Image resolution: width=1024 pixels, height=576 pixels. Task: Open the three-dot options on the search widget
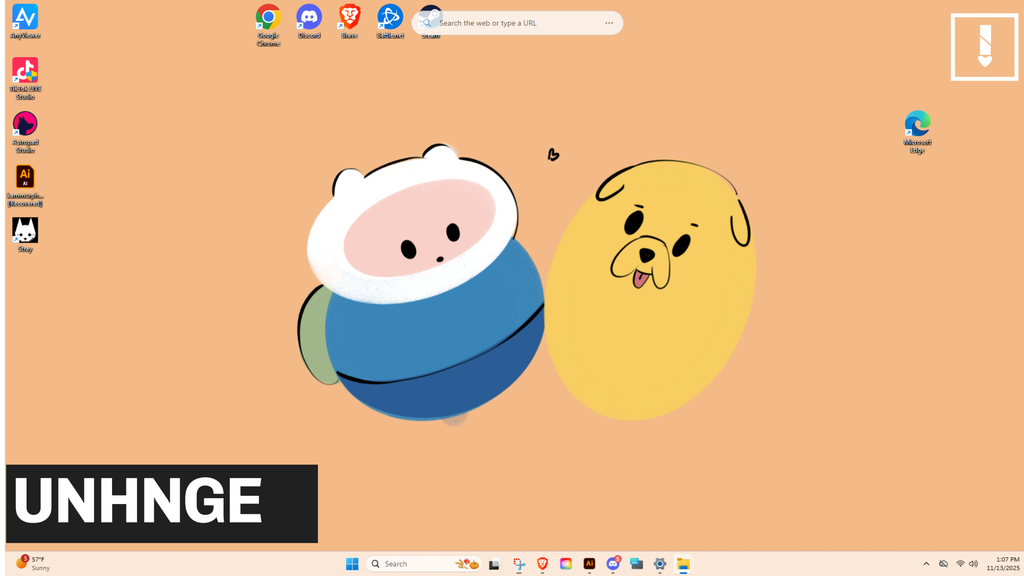click(x=609, y=22)
